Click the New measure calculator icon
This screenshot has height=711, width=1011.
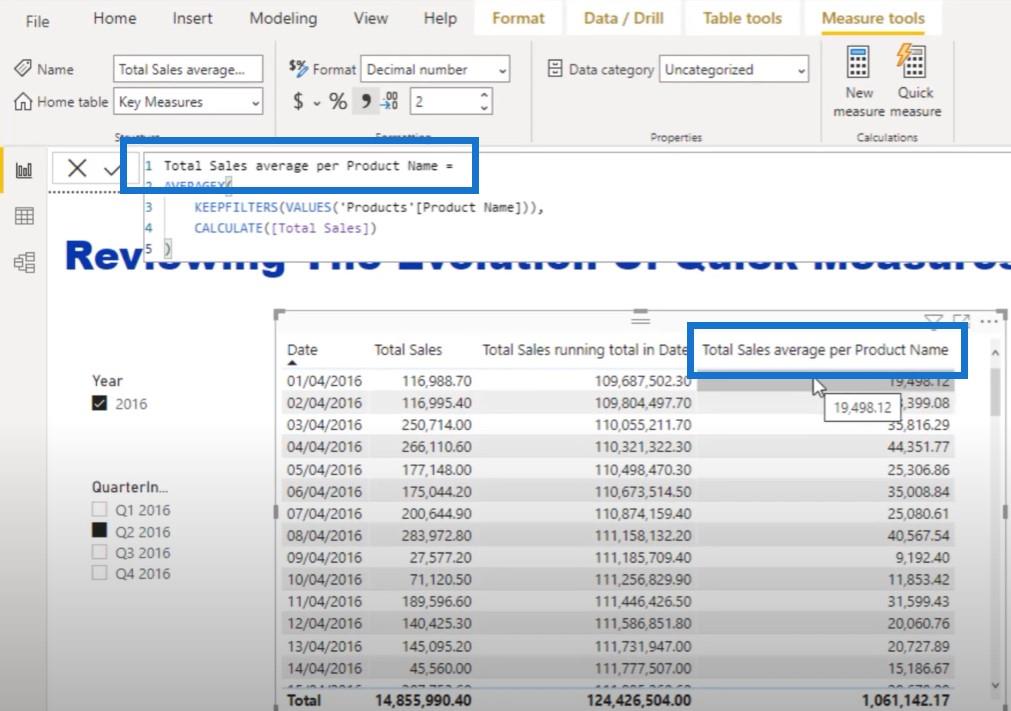858,63
